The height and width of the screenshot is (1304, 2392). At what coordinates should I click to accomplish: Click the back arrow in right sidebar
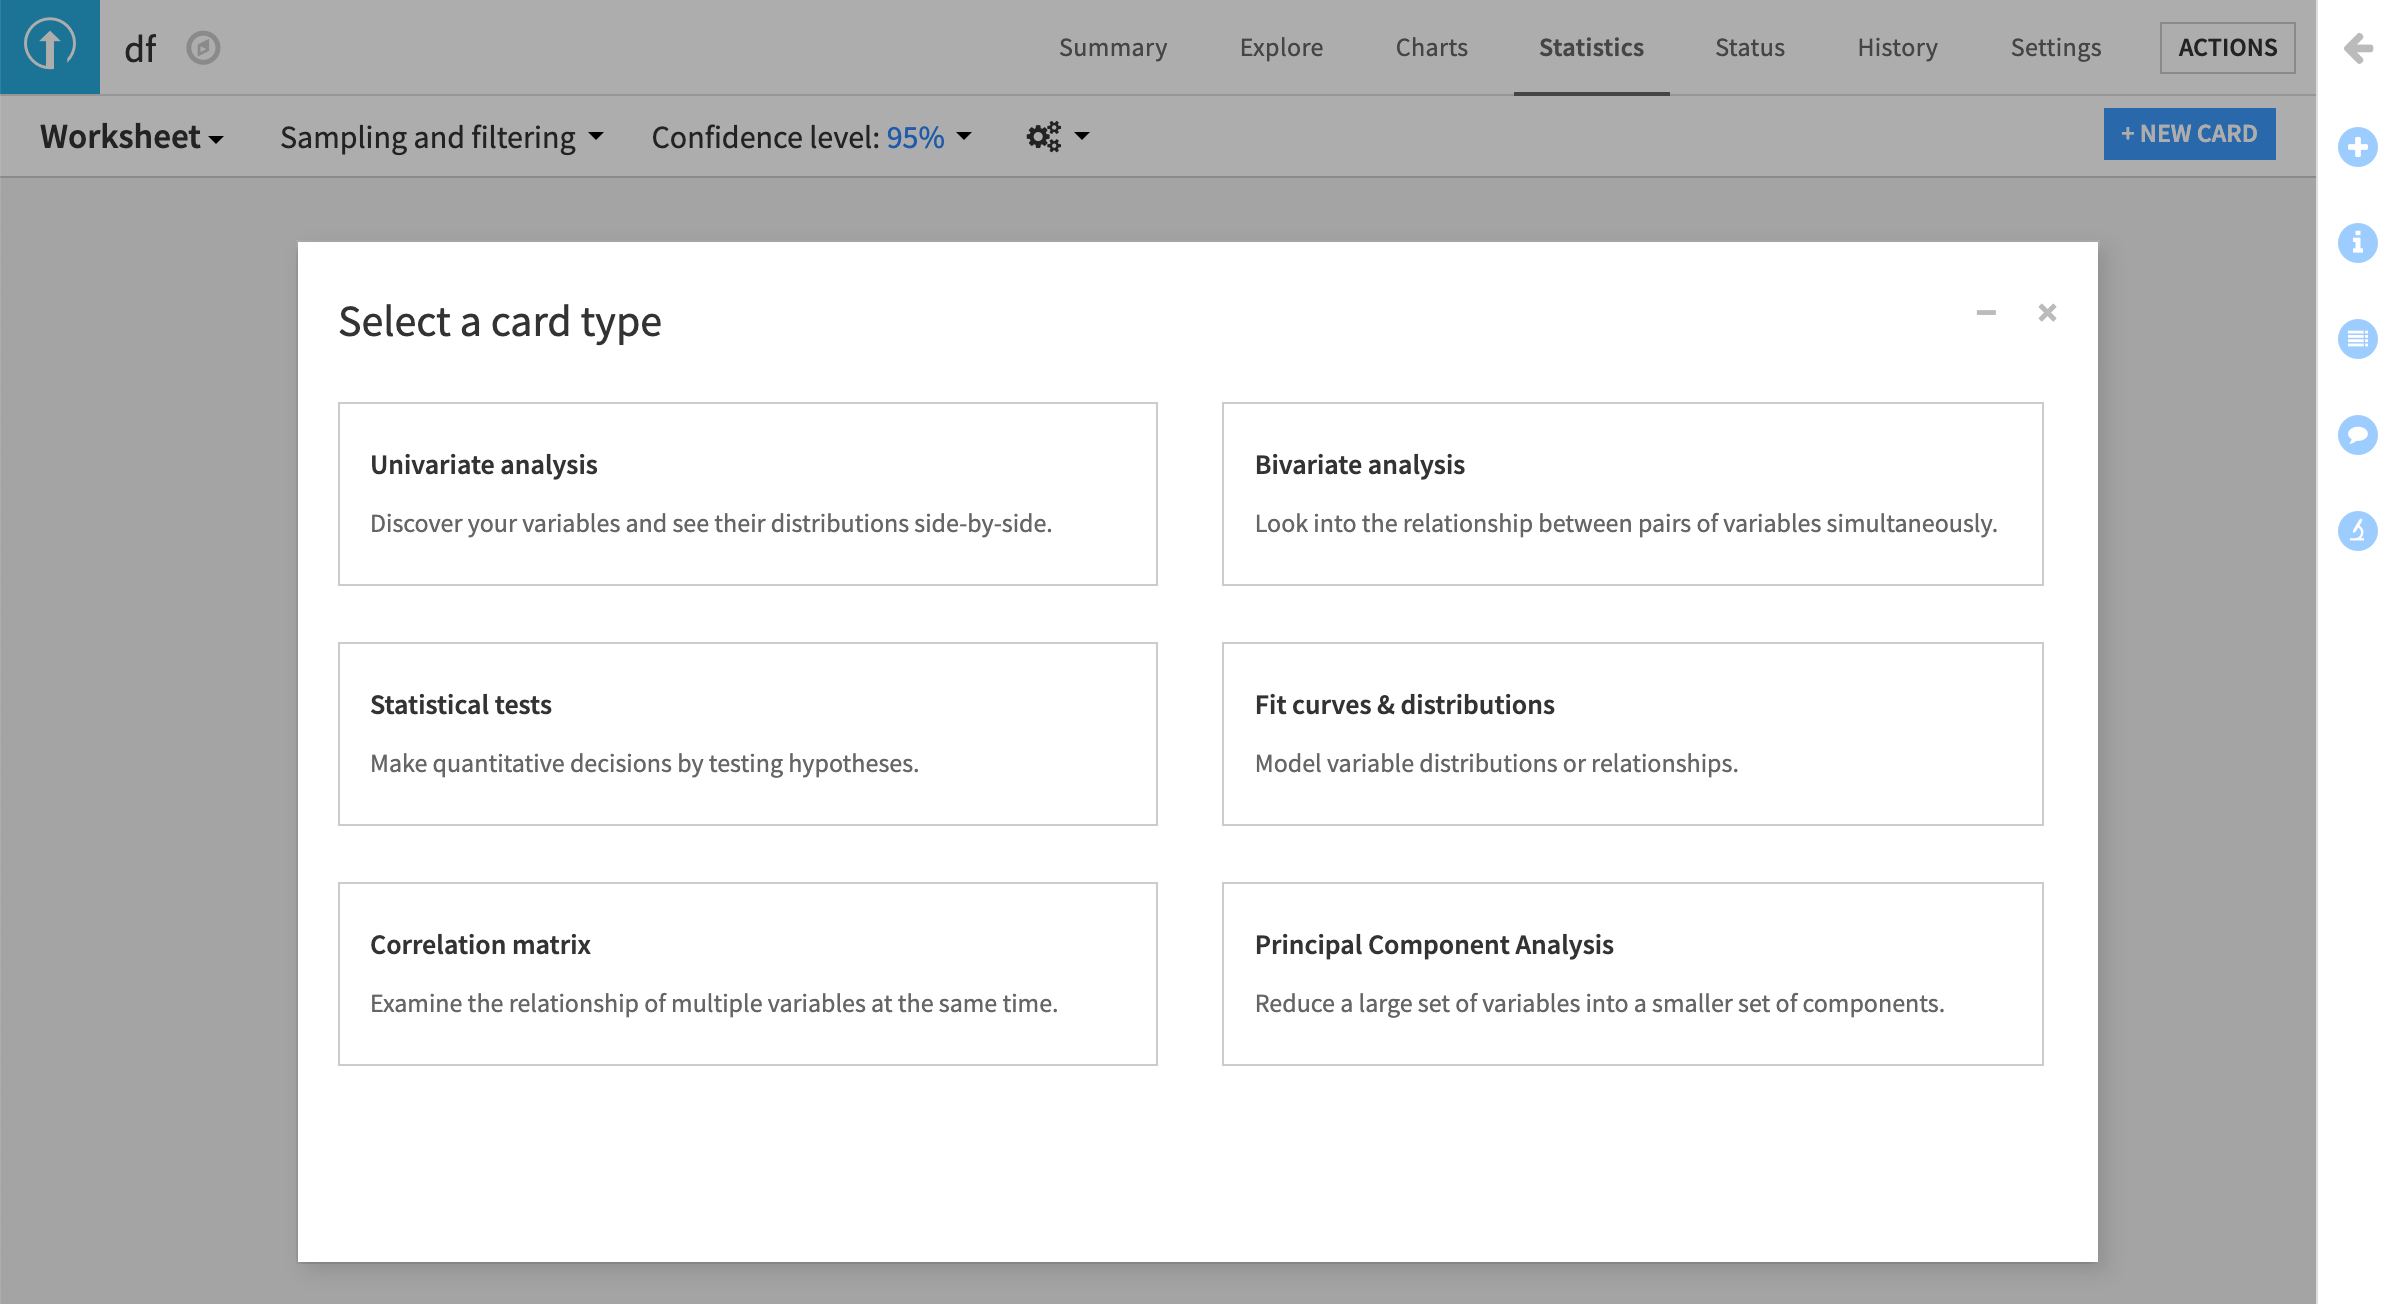(x=2358, y=48)
